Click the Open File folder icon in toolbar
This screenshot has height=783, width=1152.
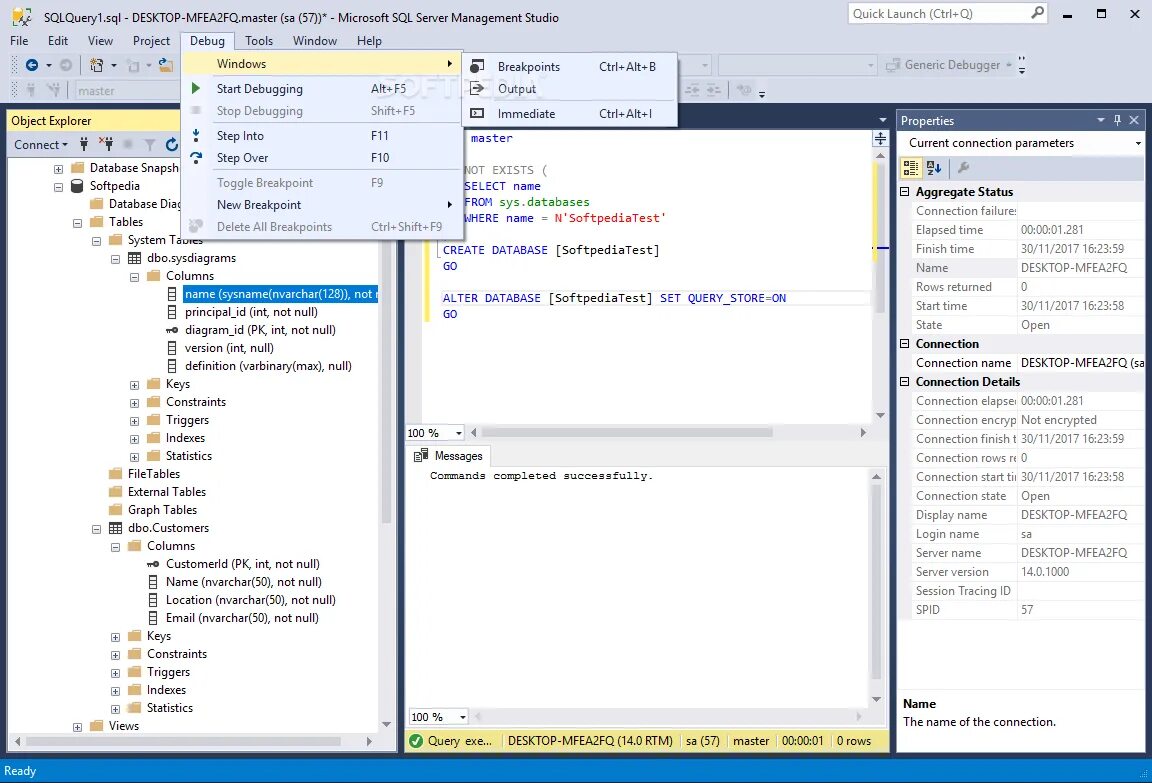[166, 65]
